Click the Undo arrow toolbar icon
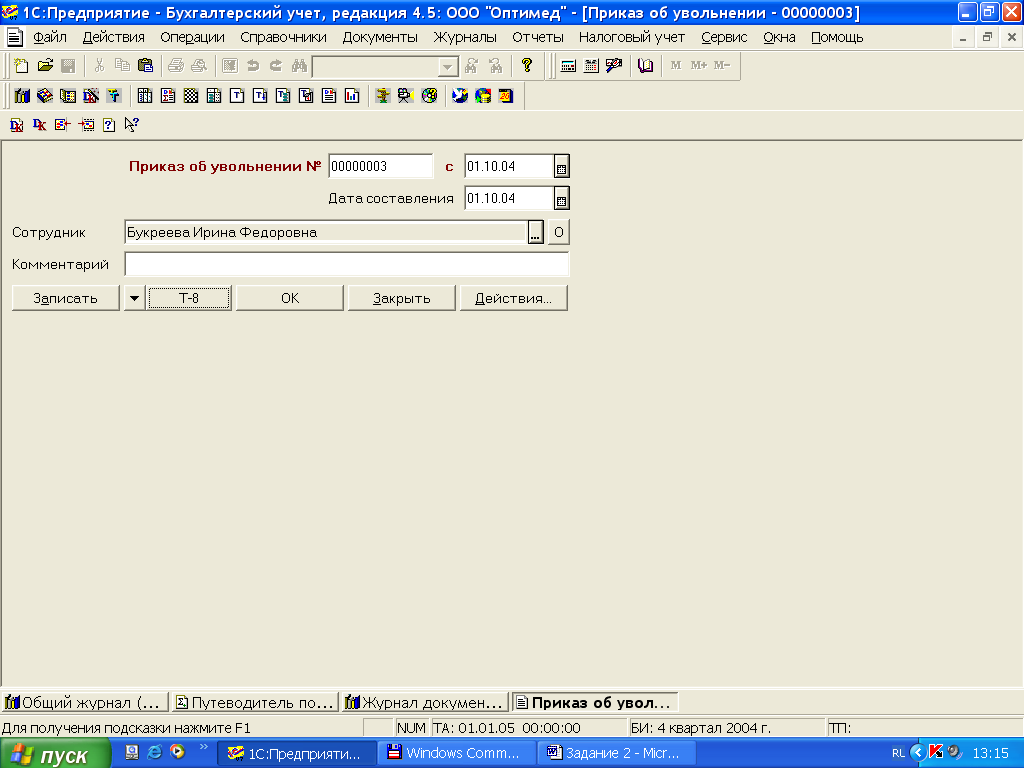 (x=253, y=65)
